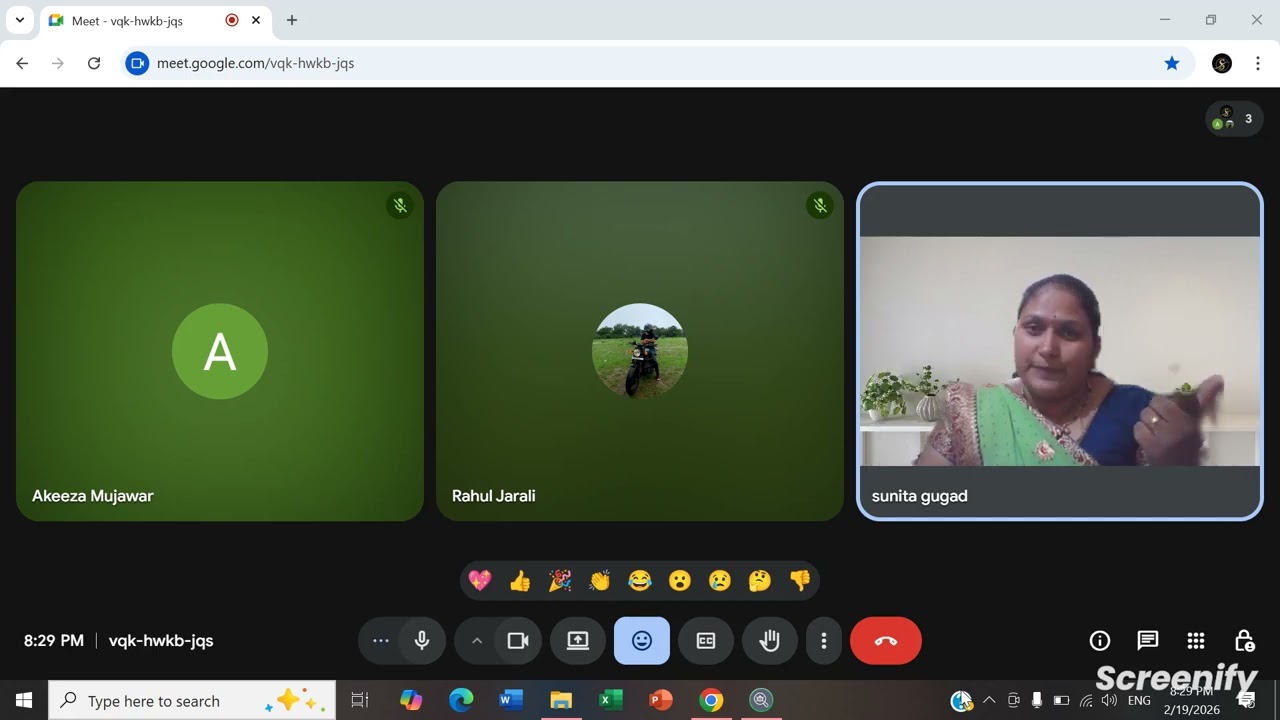Send the crying face reaction
The image size is (1280, 720).
[720, 581]
